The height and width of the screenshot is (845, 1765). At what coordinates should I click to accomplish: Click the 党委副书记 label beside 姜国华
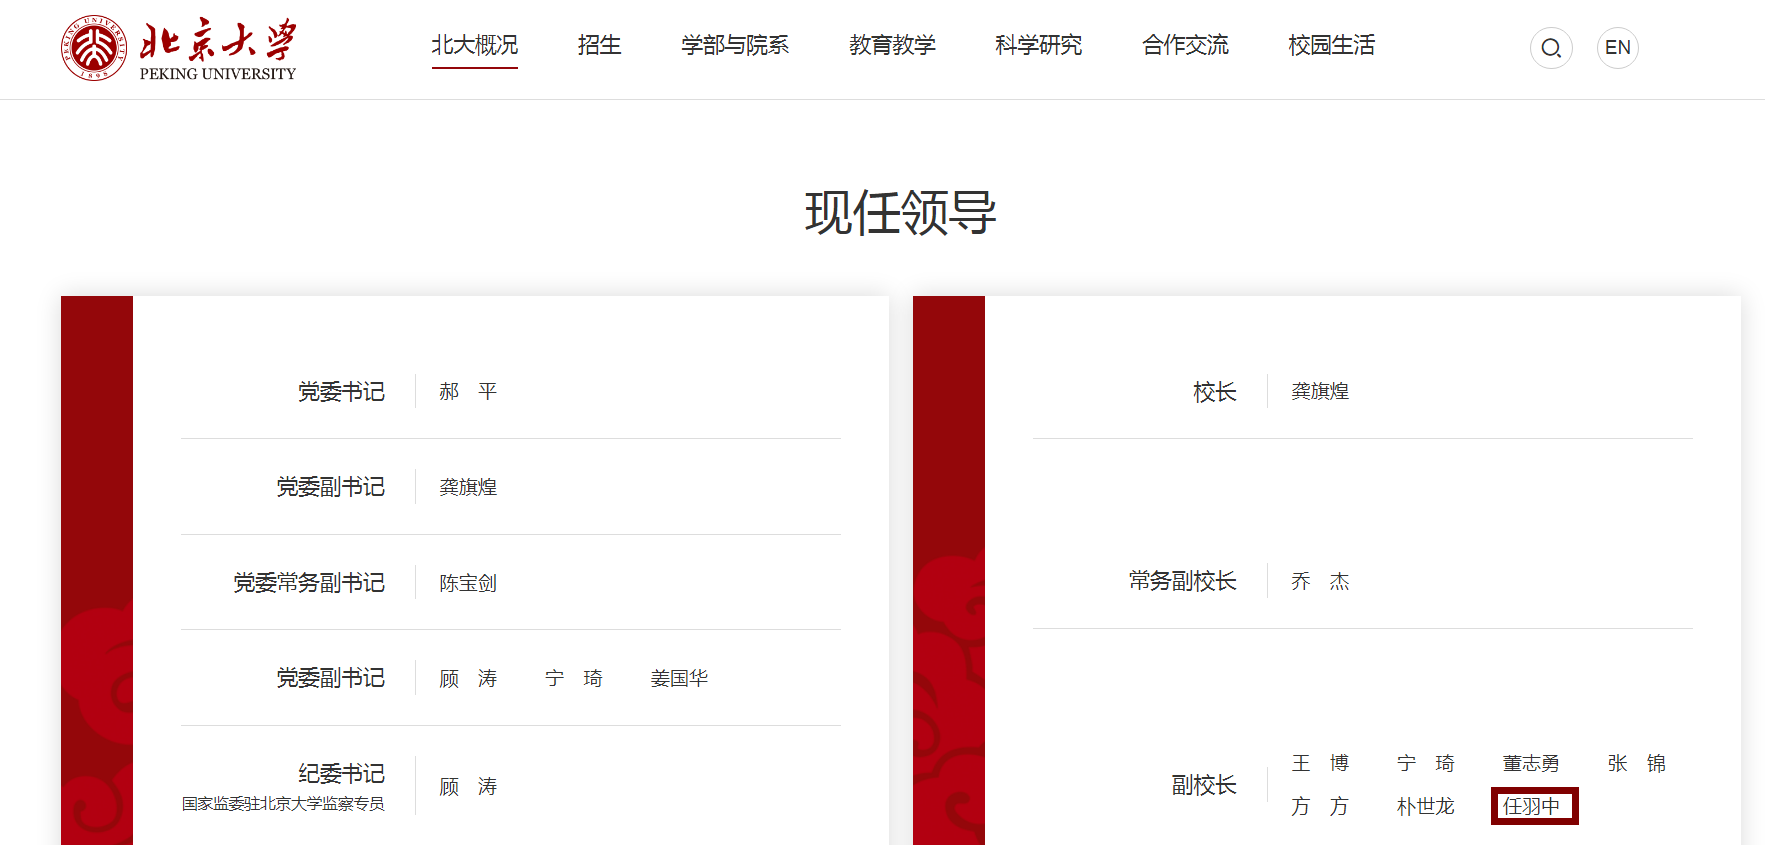point(331,678)
